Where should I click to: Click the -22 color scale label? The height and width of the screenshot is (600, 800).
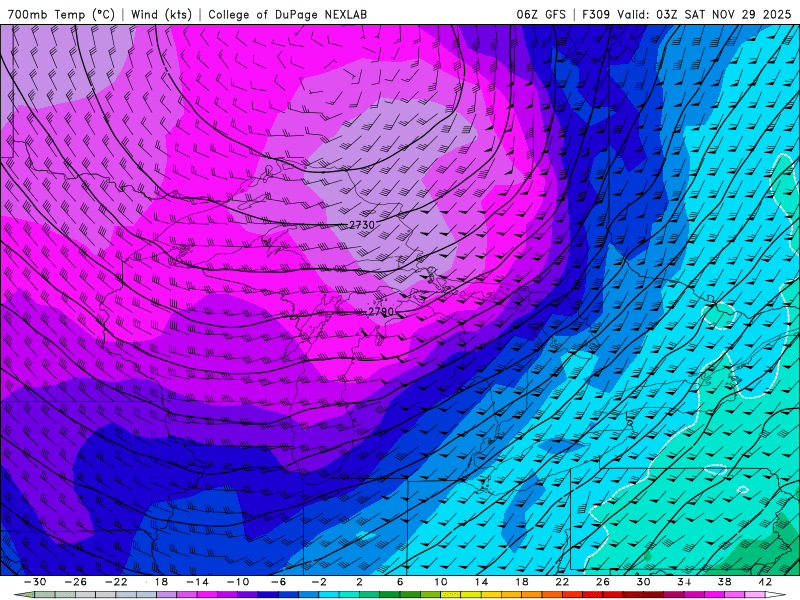tap(116, 582)
